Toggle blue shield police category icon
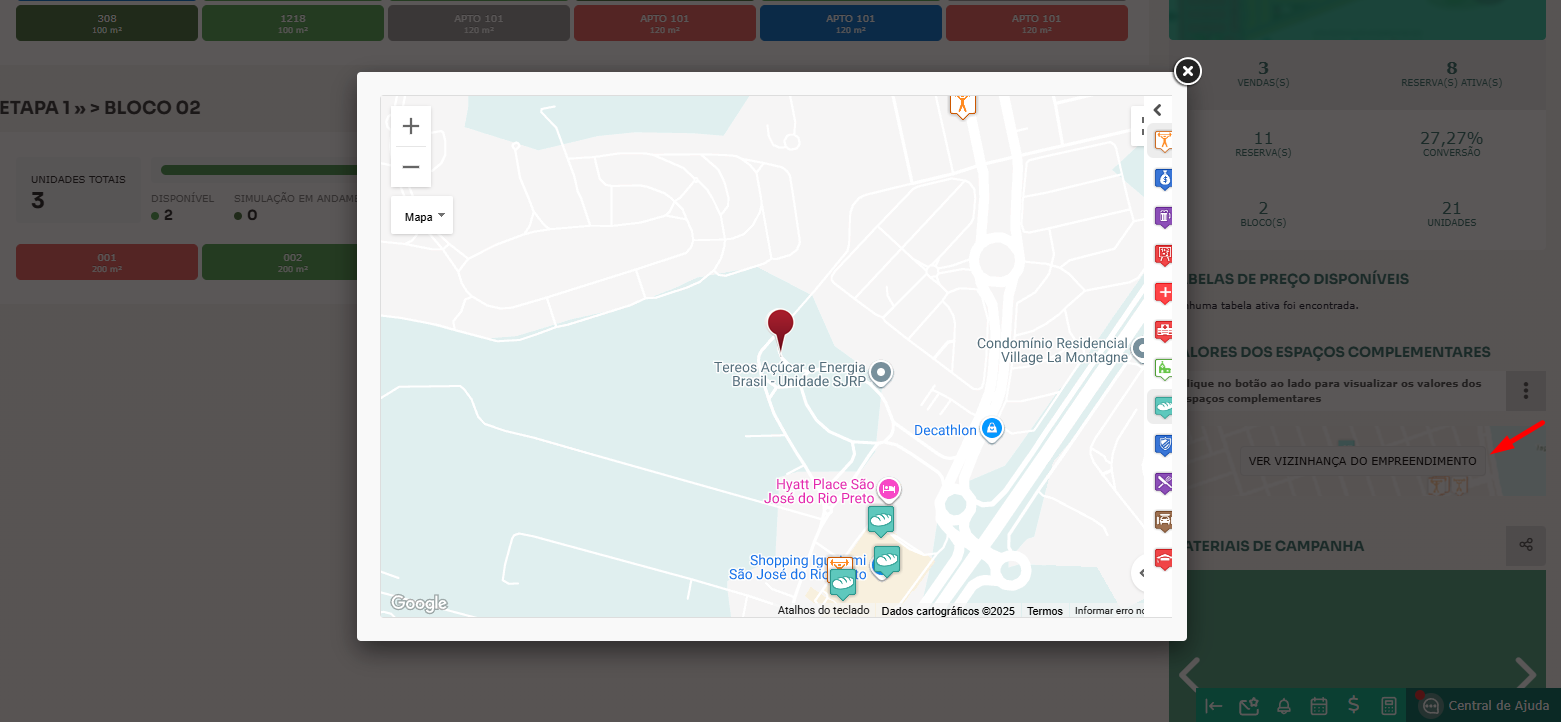Screen dimensions: 1562x722 (x=1163, y=445)
